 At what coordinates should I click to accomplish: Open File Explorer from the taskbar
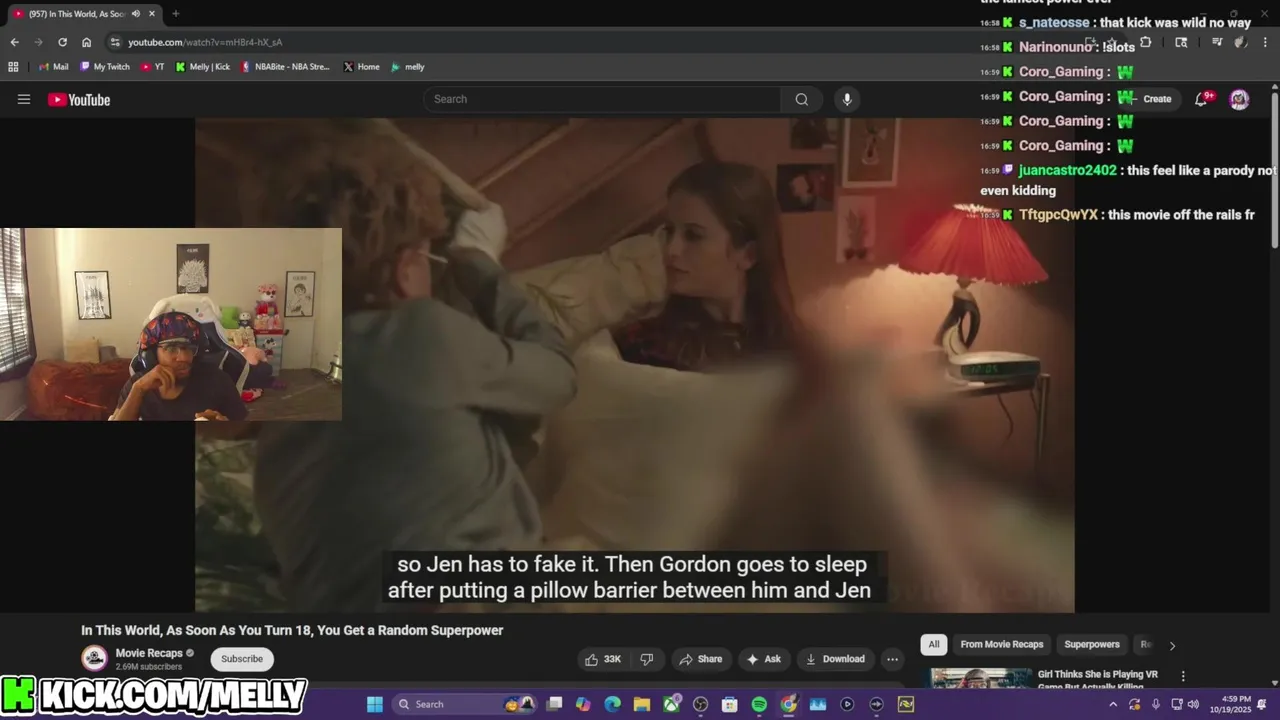[642, 704]
